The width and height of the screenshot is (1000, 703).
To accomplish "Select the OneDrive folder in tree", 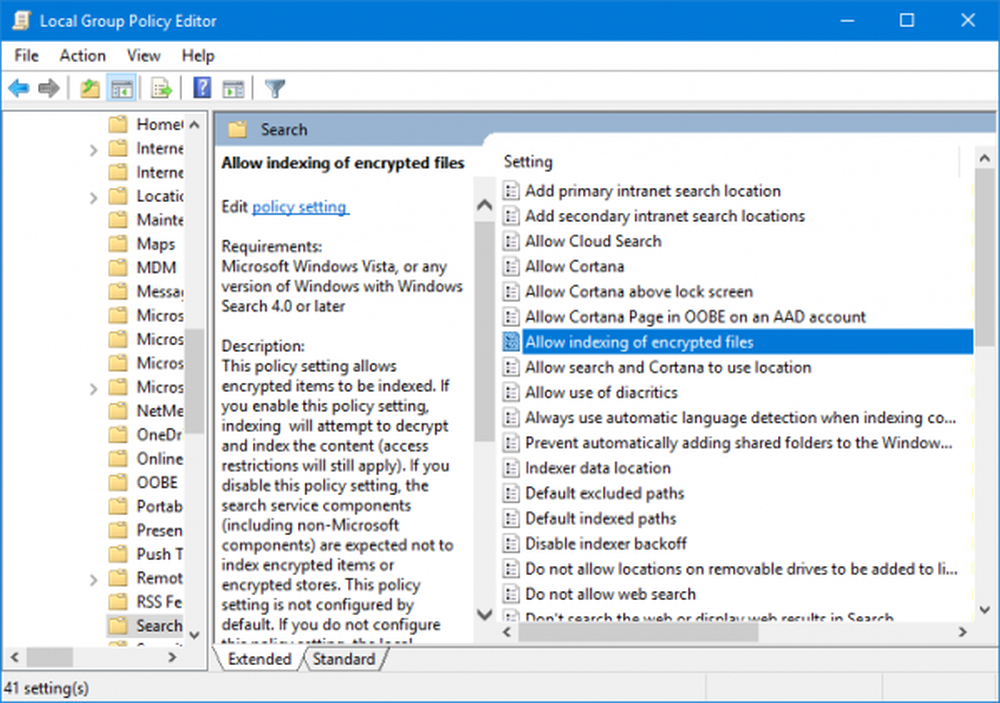I will (158, 435).
